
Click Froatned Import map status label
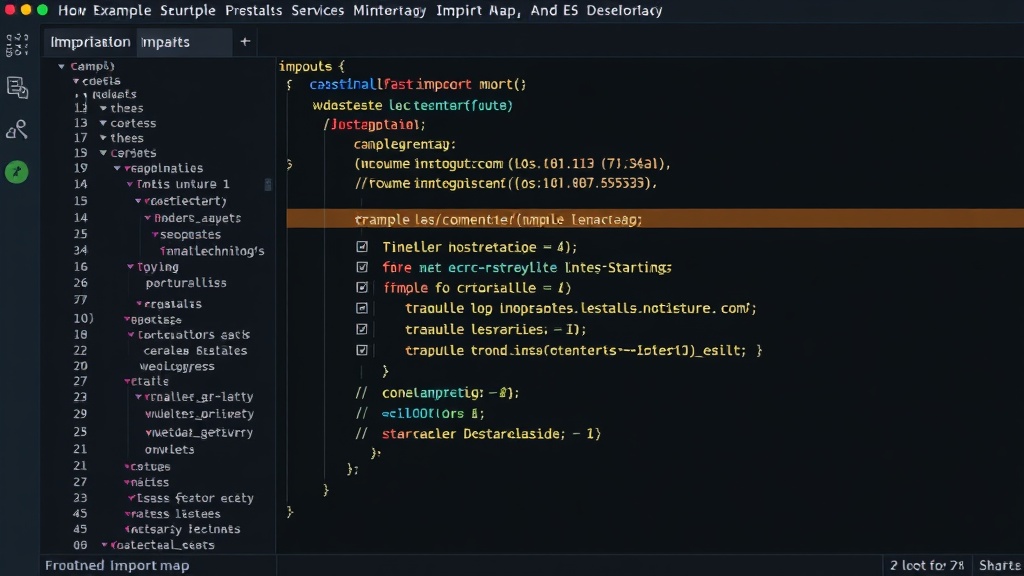coord(117,566)
